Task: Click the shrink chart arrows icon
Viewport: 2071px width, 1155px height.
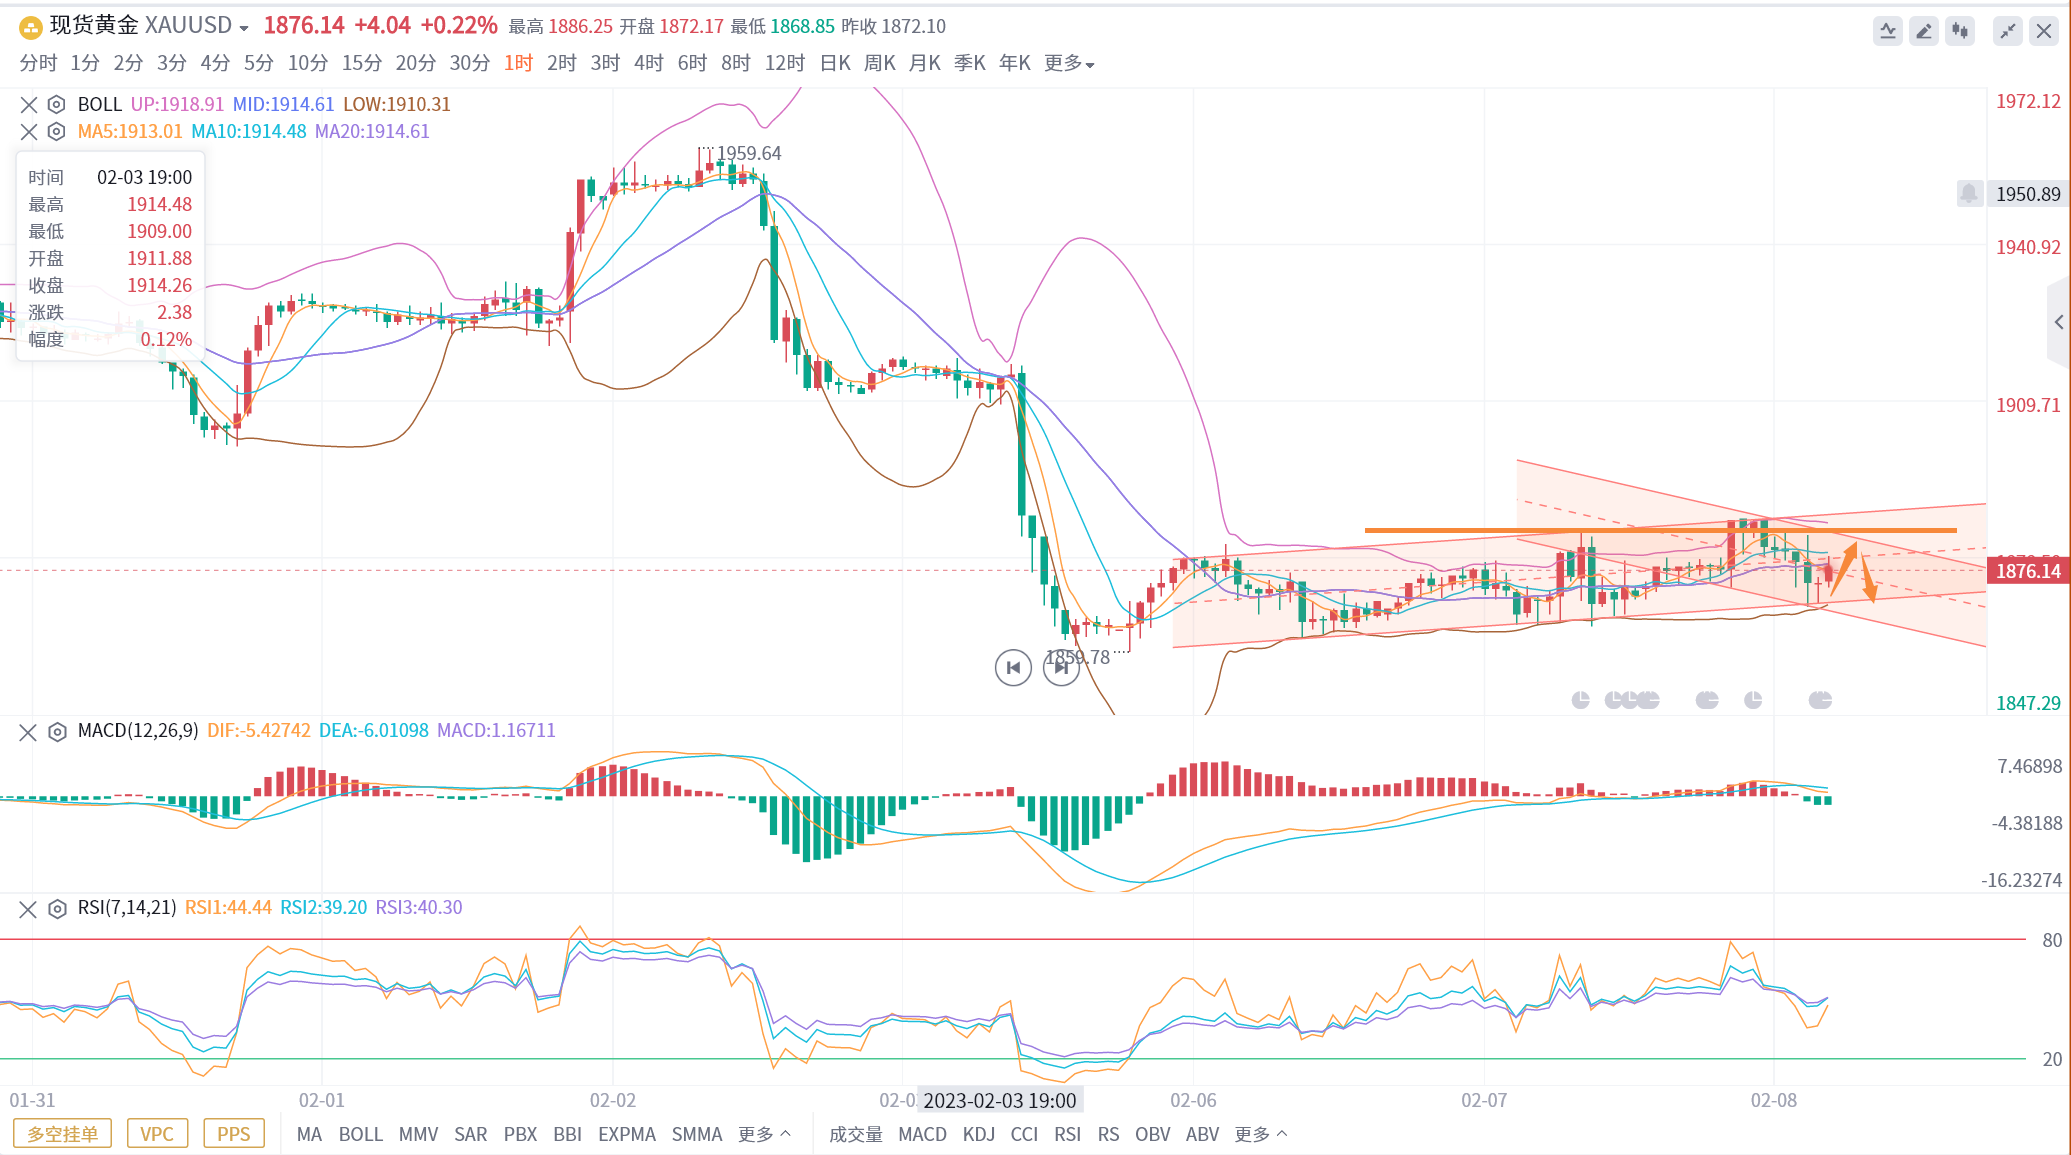Action: click(x=2007, y=31)
